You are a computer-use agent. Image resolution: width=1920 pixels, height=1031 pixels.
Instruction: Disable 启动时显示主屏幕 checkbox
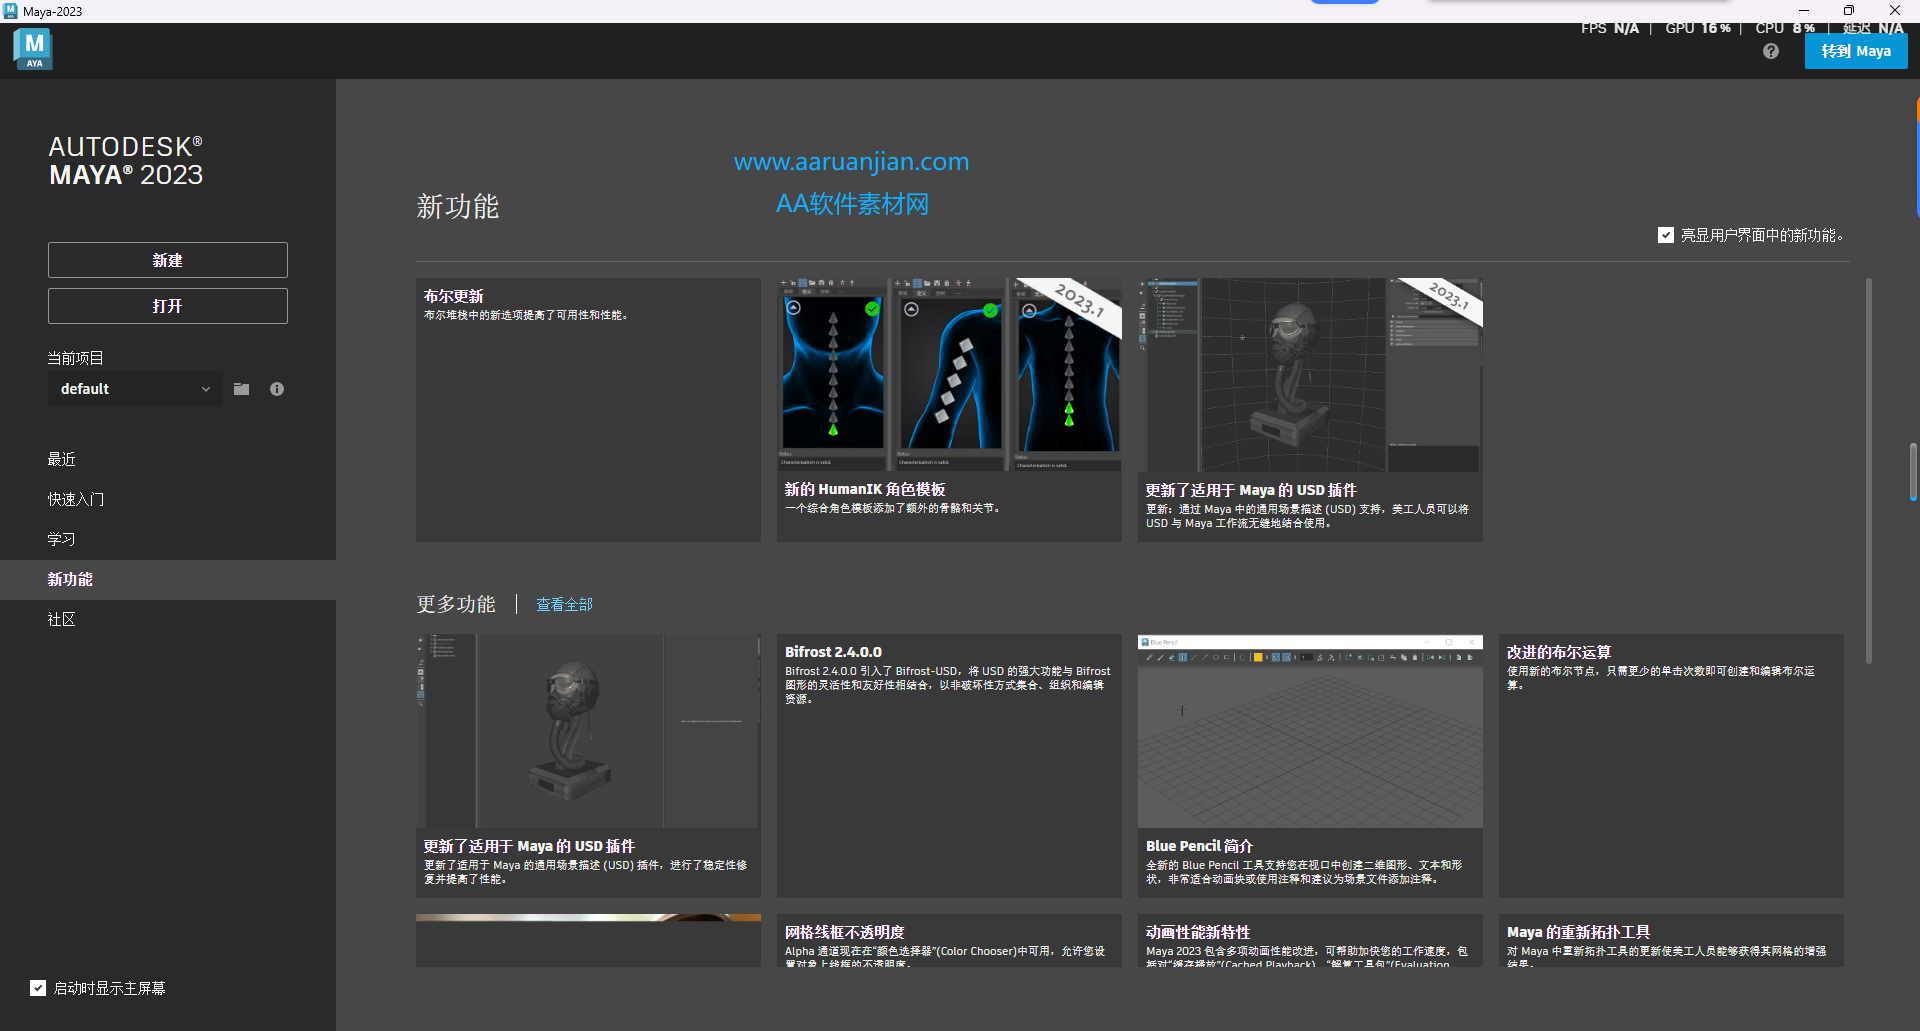click(38, 988)
